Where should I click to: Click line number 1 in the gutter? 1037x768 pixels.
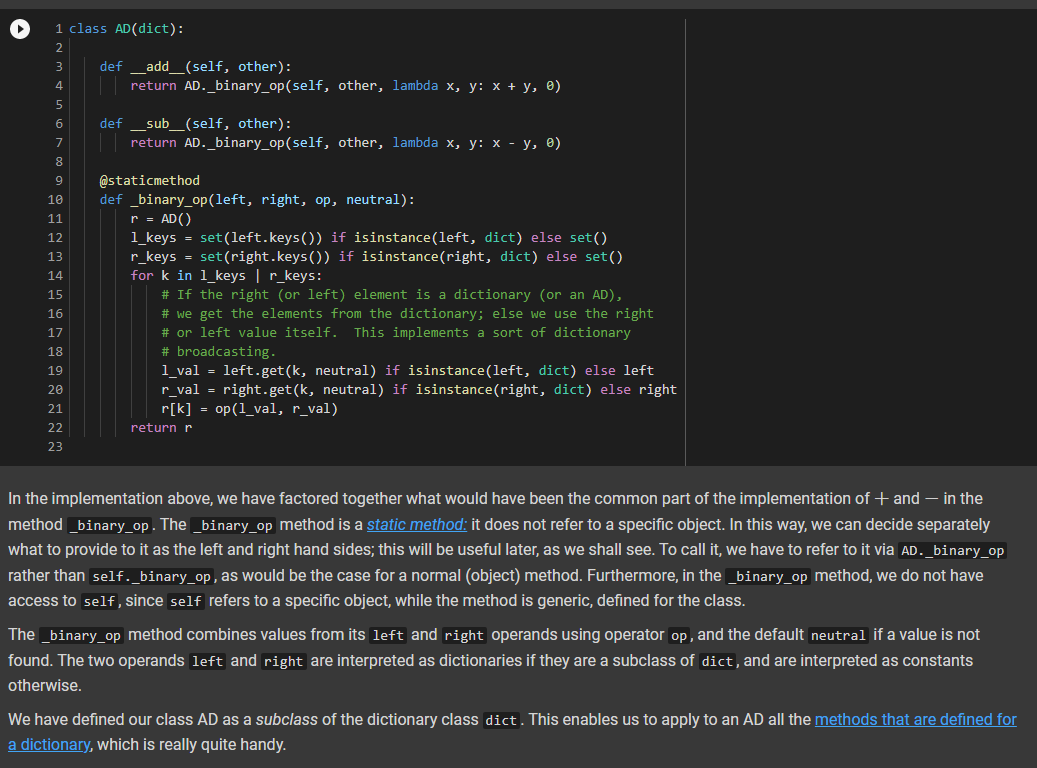click(x=57, y=28)
